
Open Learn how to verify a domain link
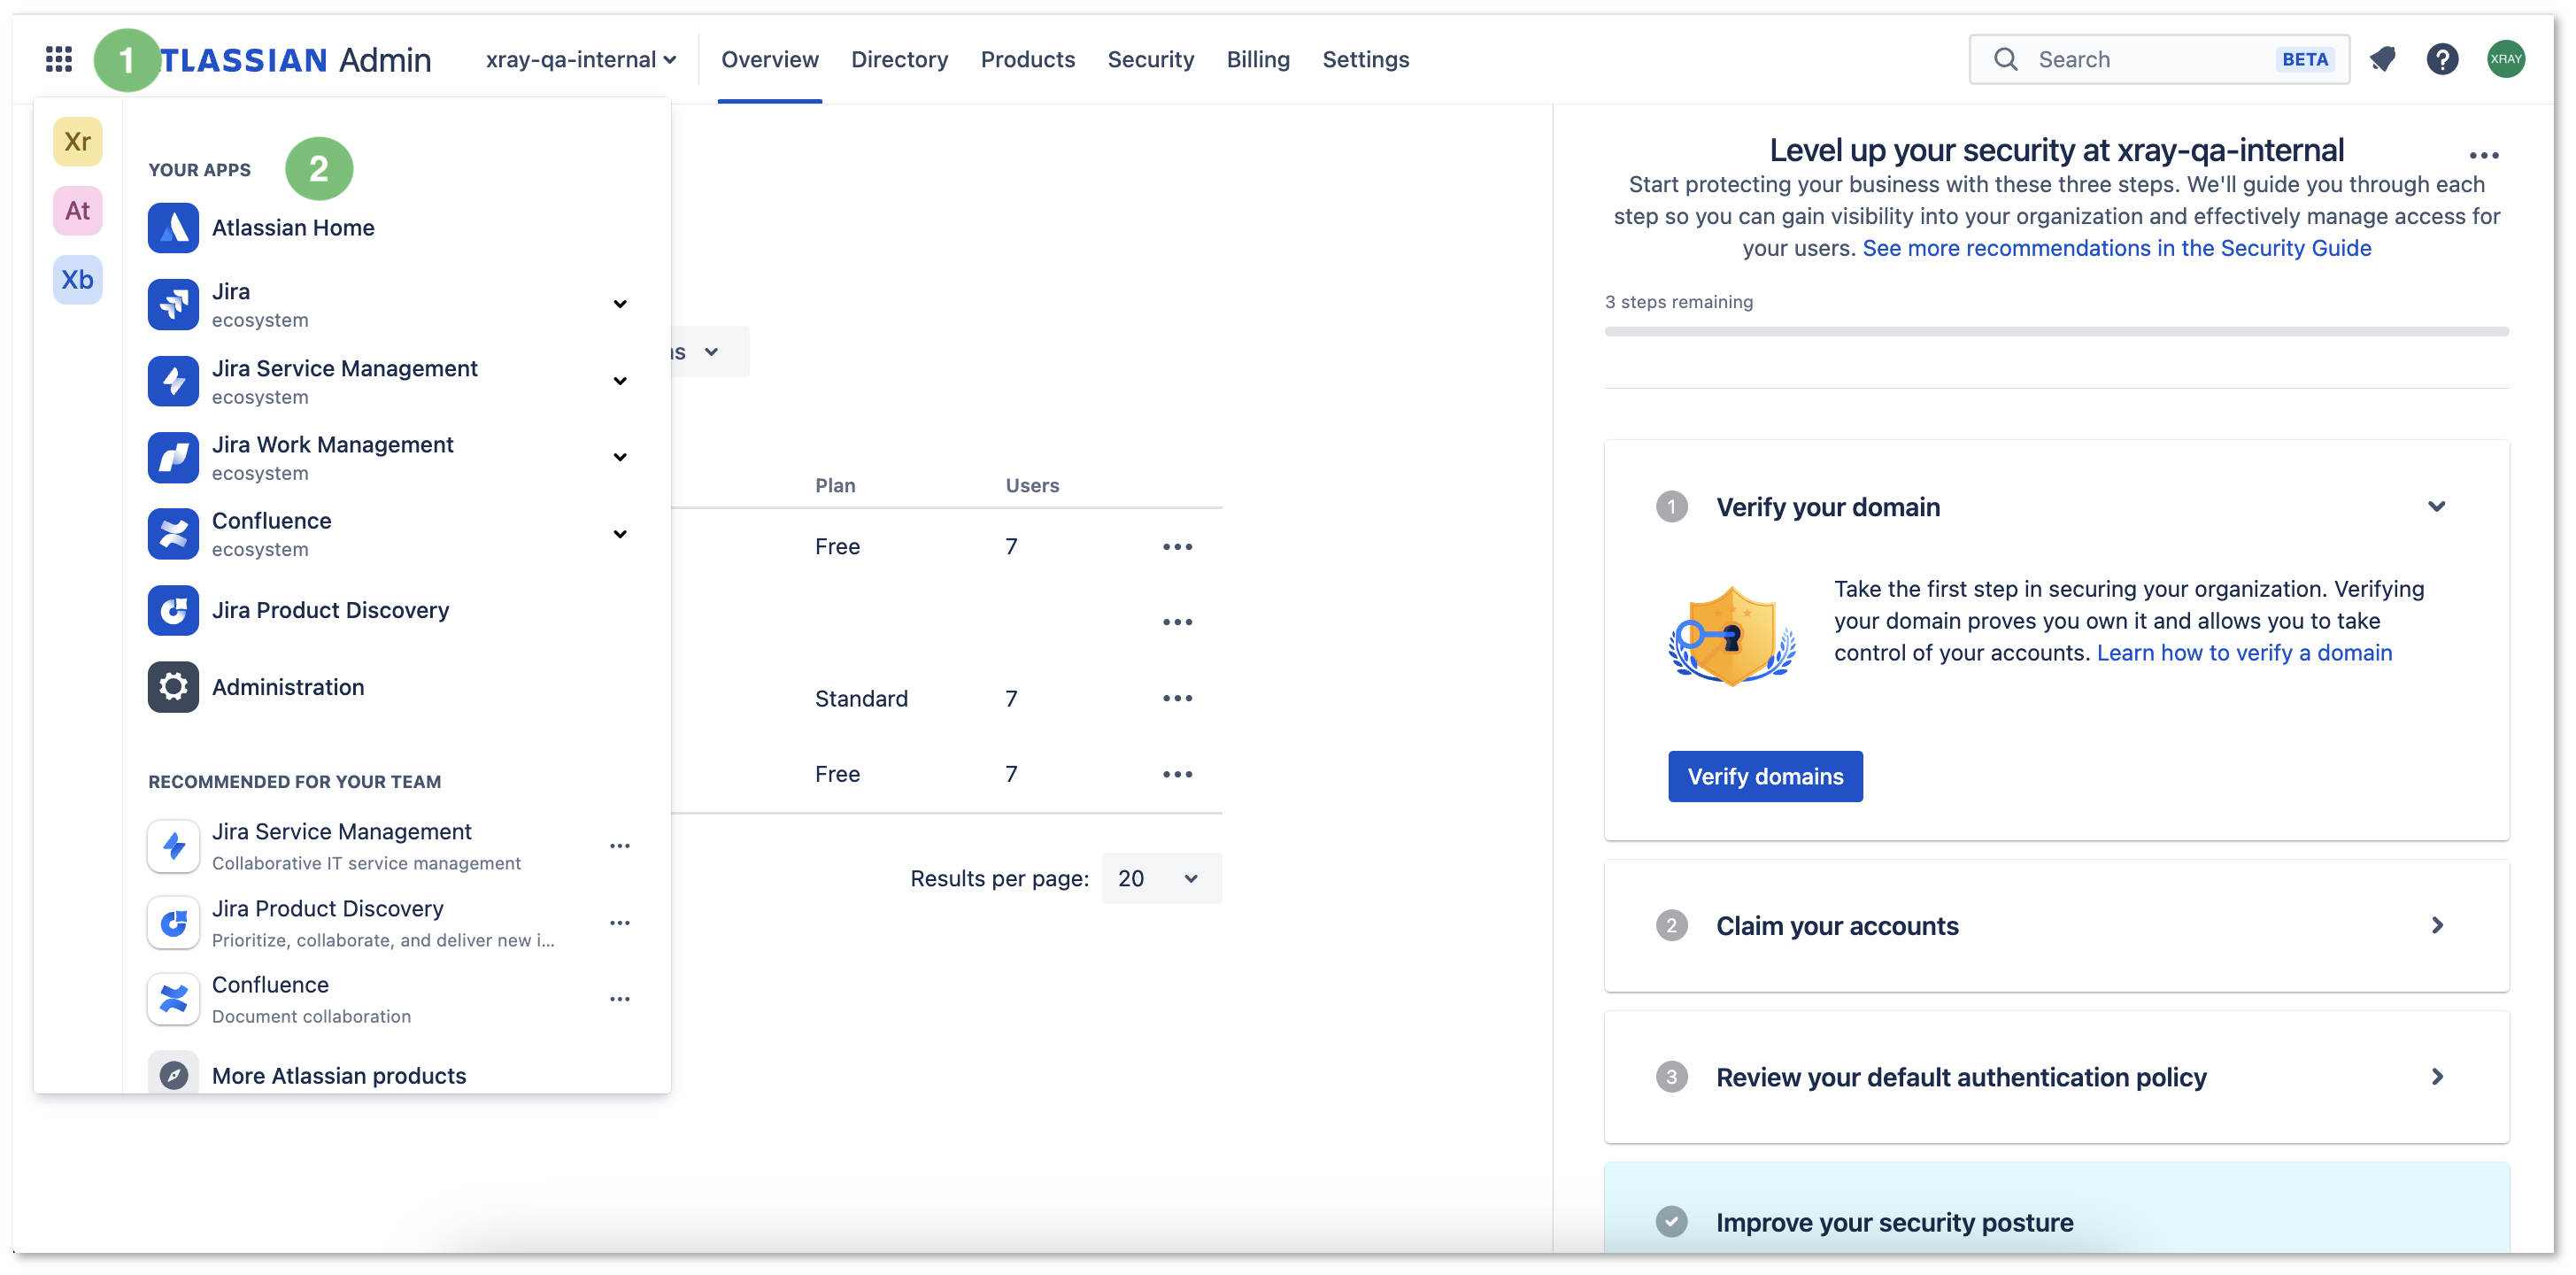pos(2244,653)
